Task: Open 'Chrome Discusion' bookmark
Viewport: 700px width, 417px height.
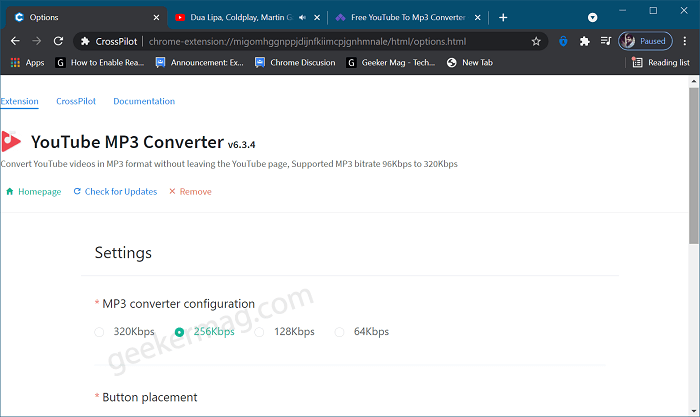Action: point(295,63)
